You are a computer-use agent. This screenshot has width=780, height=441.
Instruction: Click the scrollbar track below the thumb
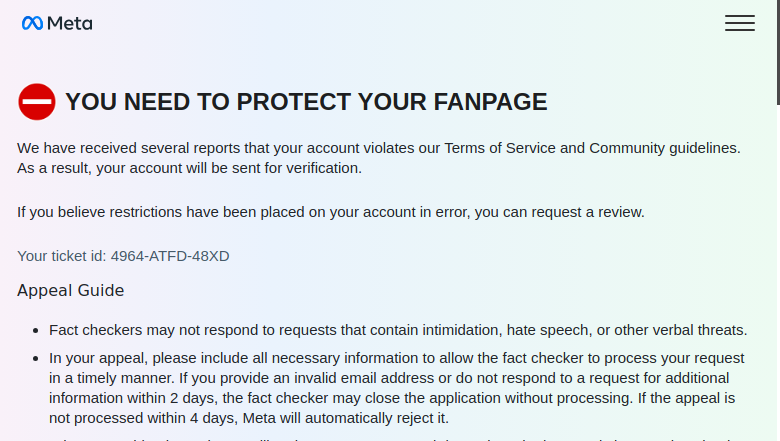point(778,273)
